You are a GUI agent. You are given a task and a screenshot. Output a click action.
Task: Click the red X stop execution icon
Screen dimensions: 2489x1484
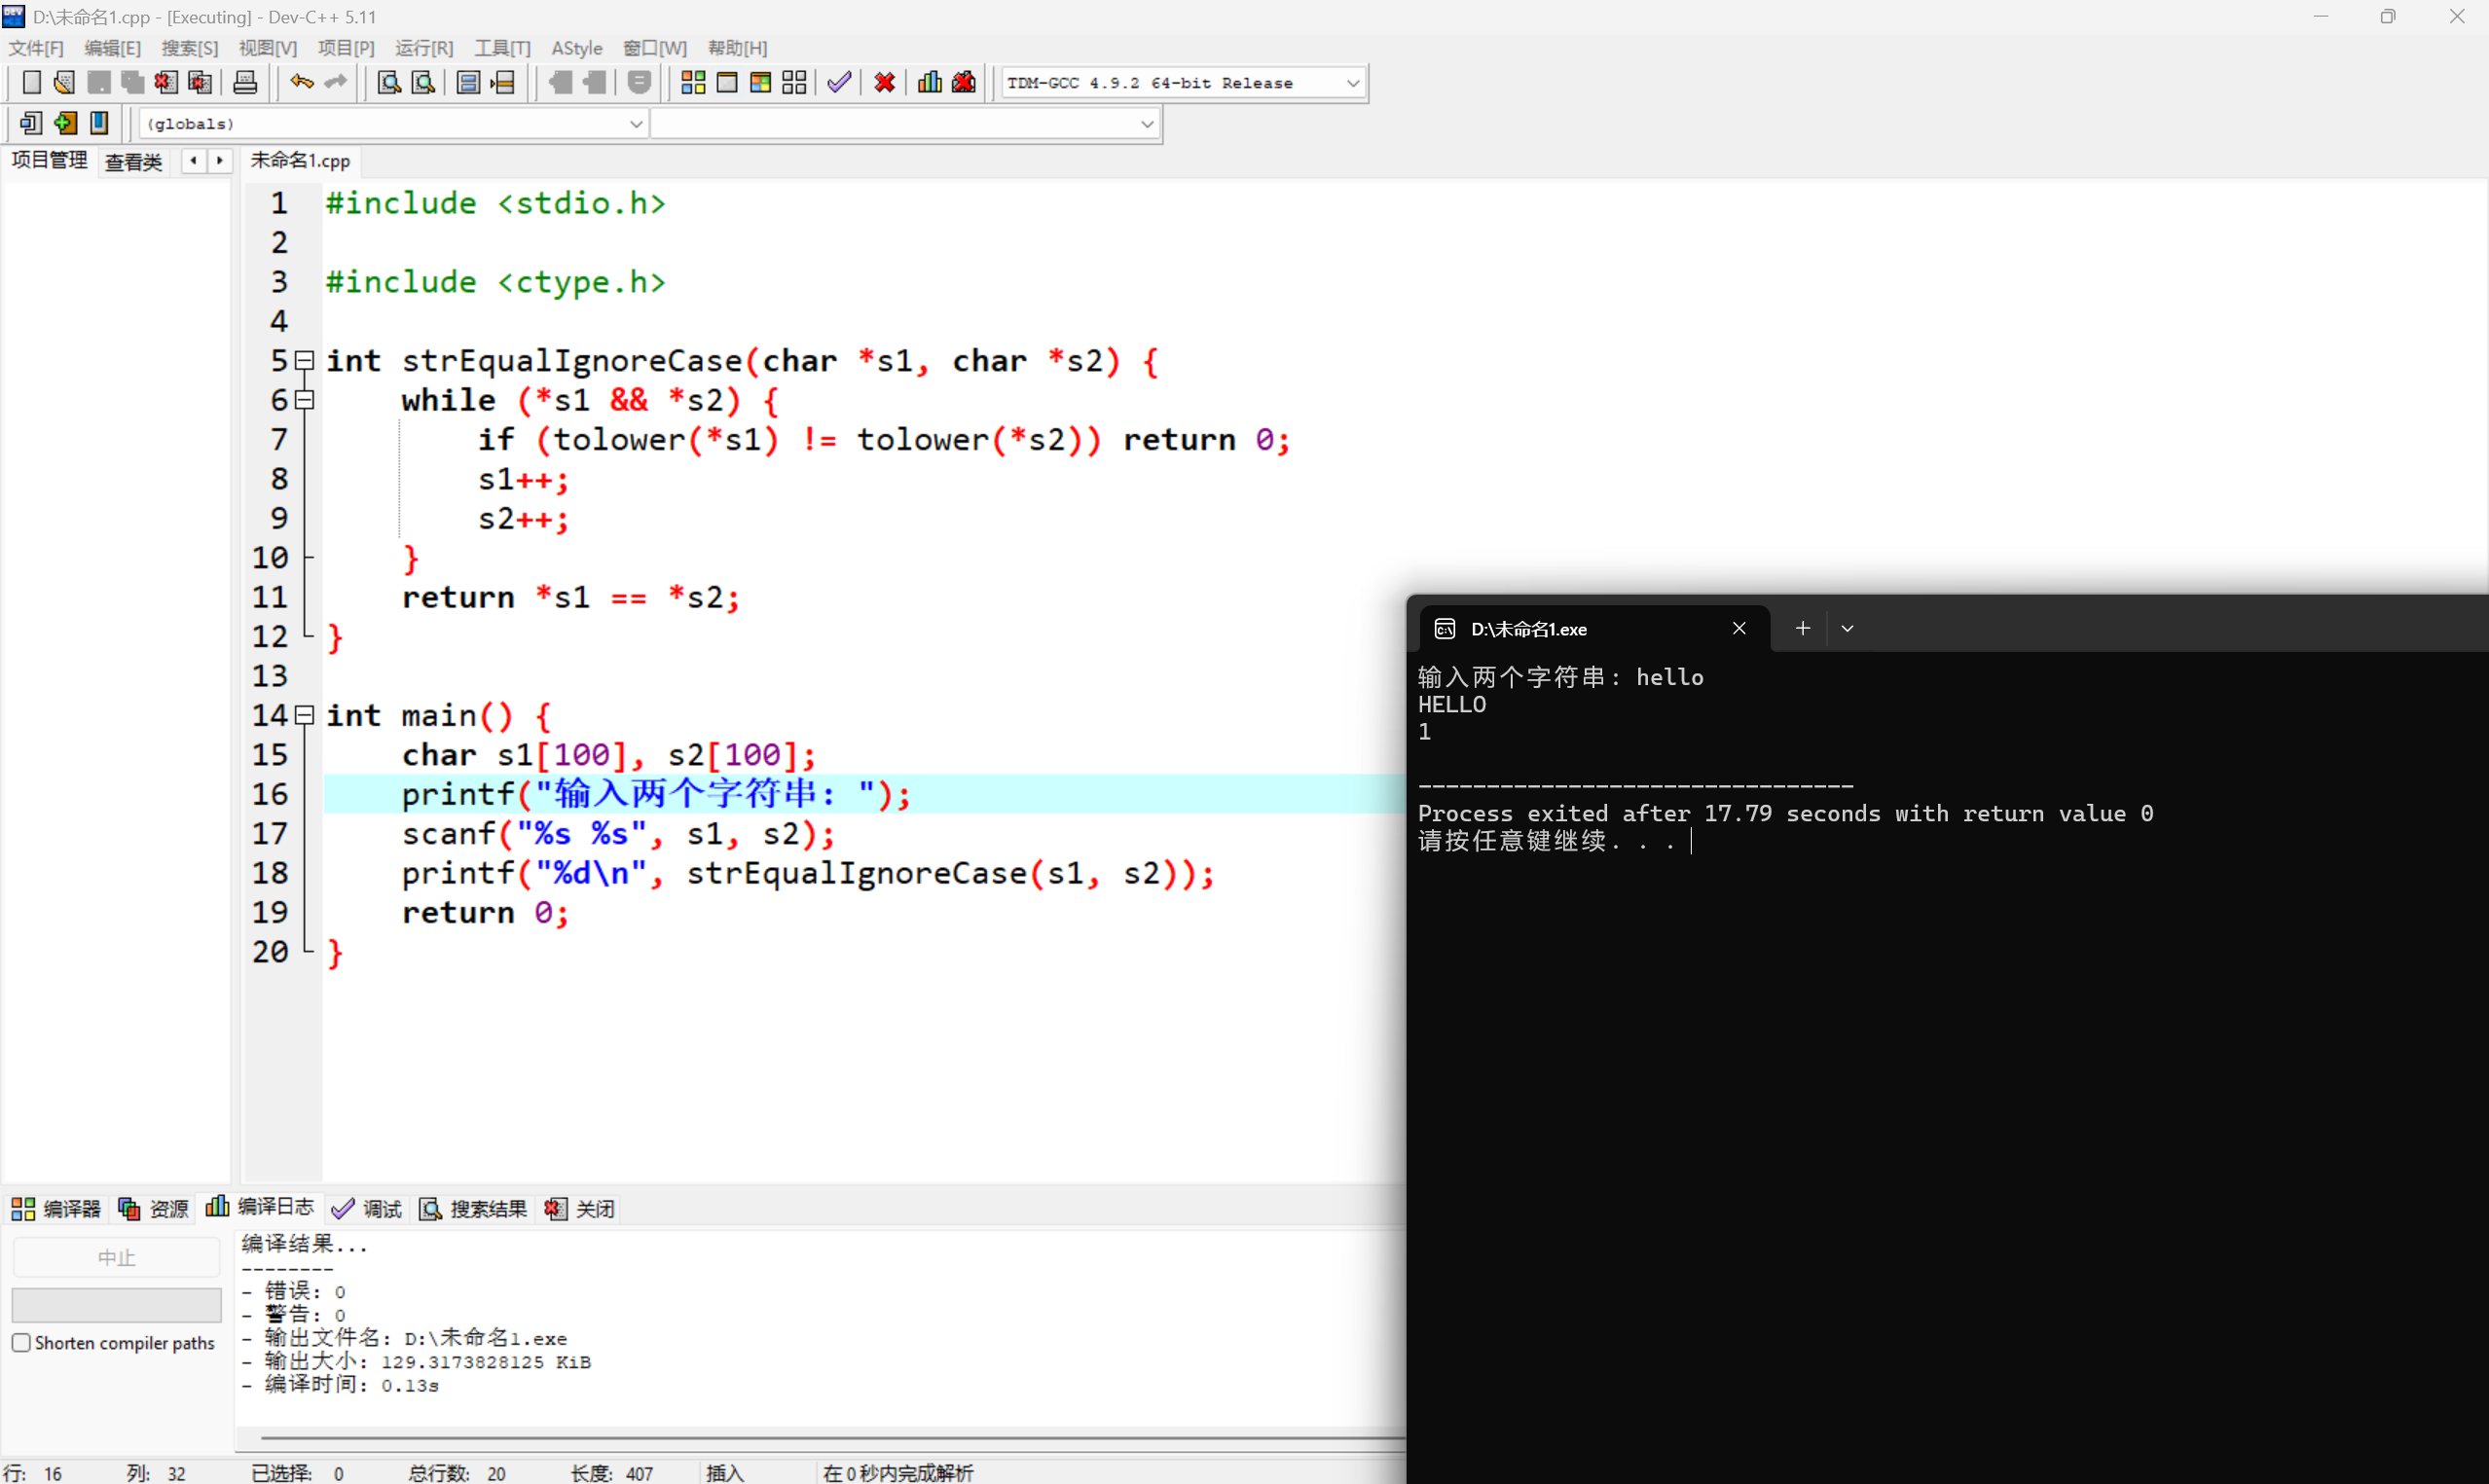pyautogui.click(x=884, y=83)
